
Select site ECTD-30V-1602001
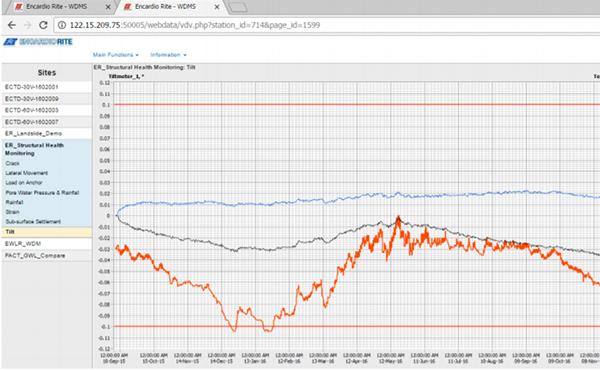pyautogui.click(x=47, y=87)
